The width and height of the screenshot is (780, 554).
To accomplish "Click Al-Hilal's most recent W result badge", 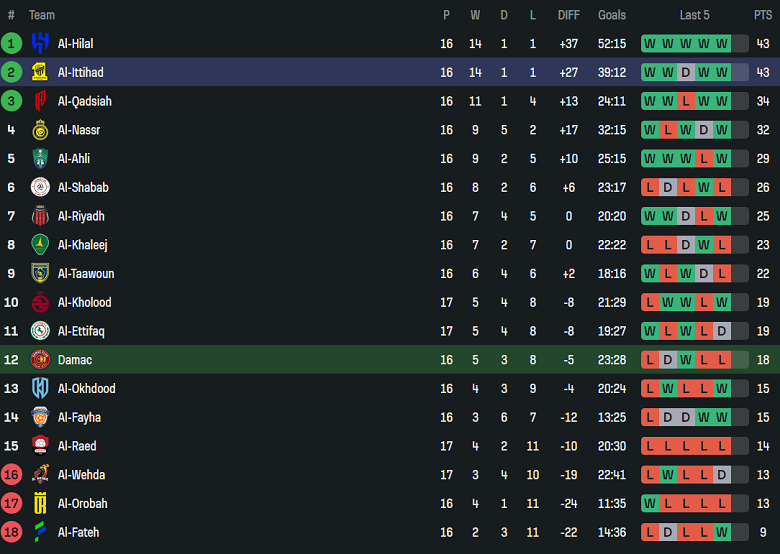I will coord(722,43).
